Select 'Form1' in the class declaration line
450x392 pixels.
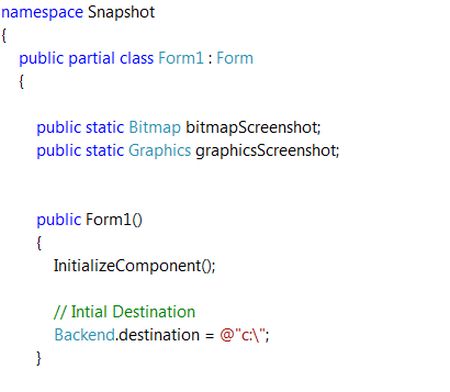[181, 58]
